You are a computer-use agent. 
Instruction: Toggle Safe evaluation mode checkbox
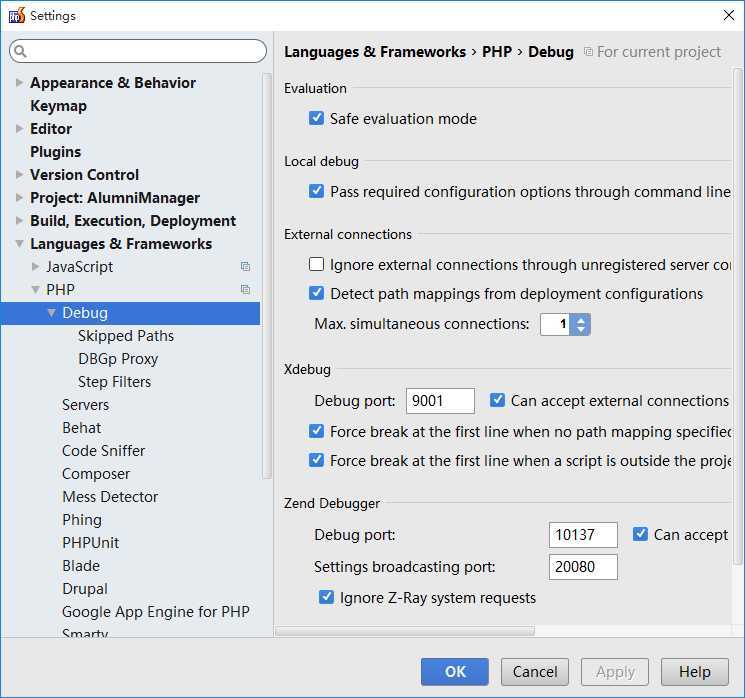pos(316,118)
